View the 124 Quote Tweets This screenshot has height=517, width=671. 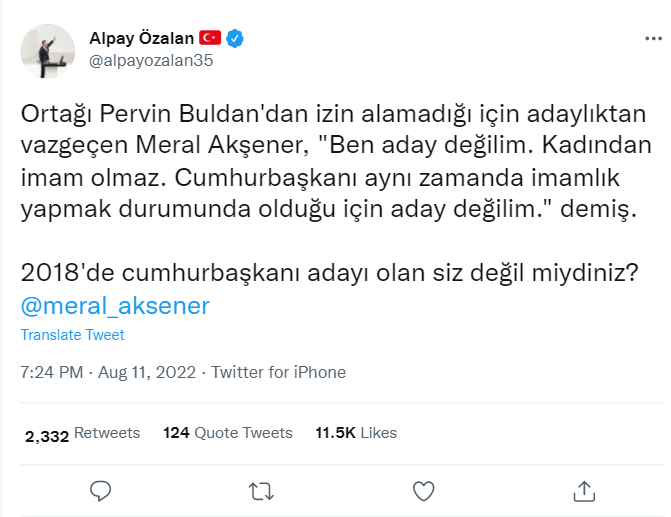coord(227,433)
